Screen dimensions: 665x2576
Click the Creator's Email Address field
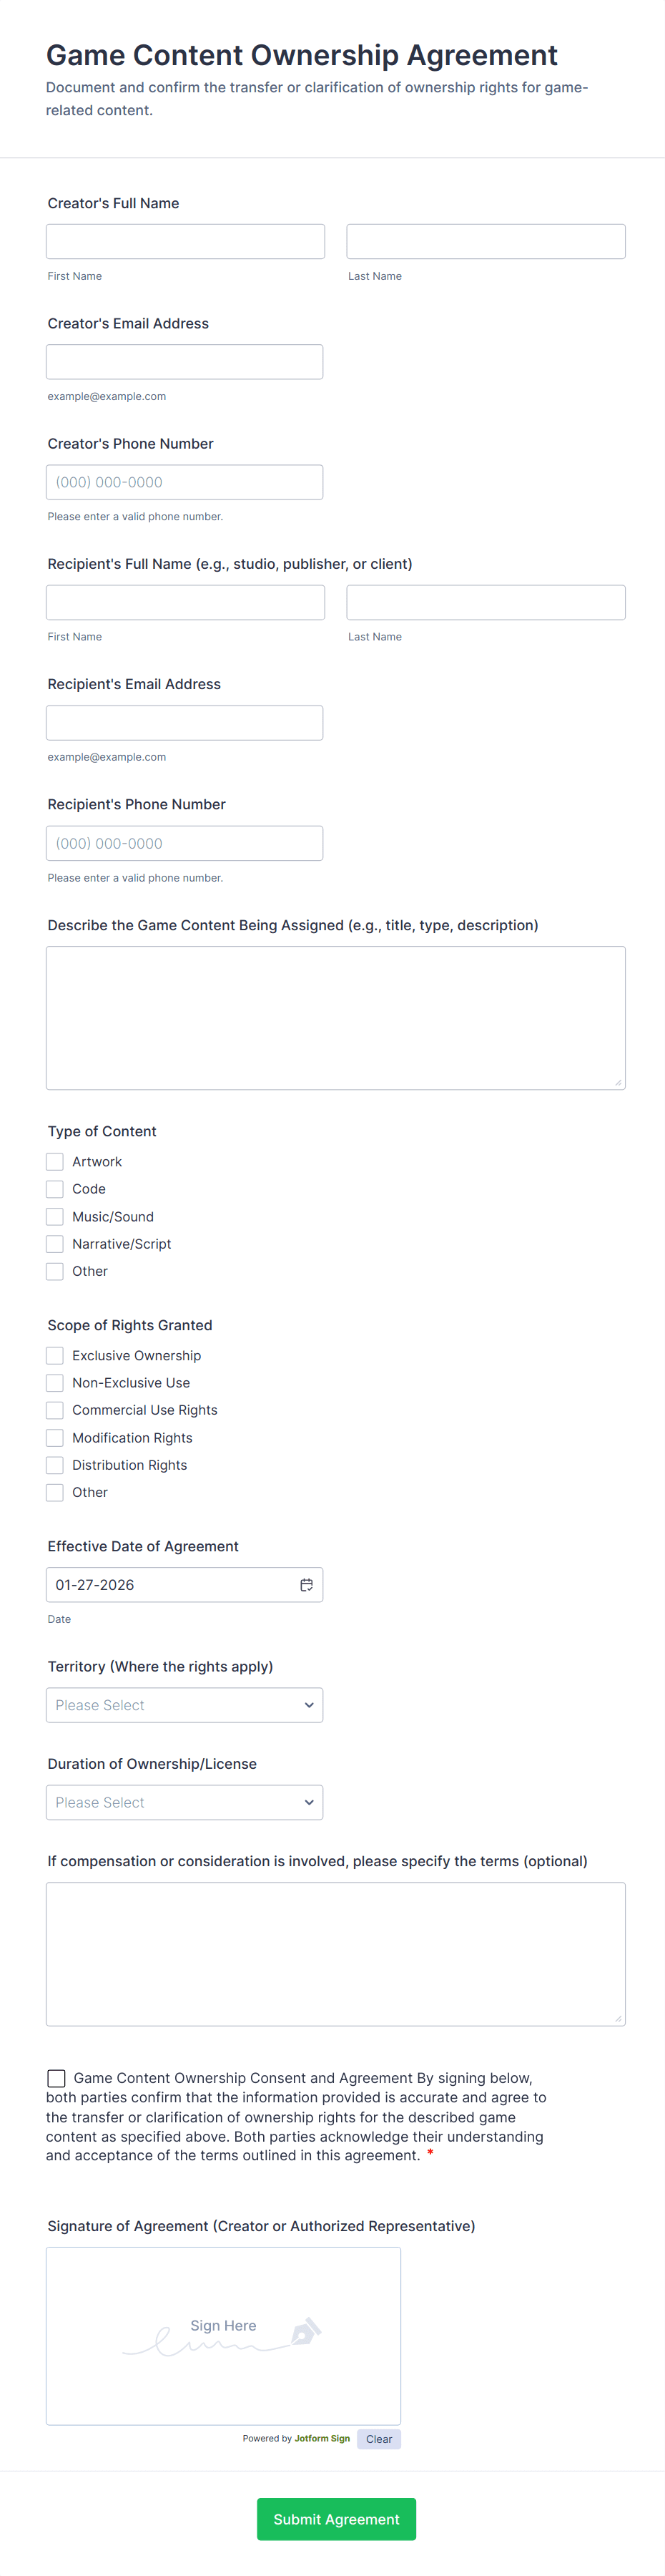click(184, 362)
